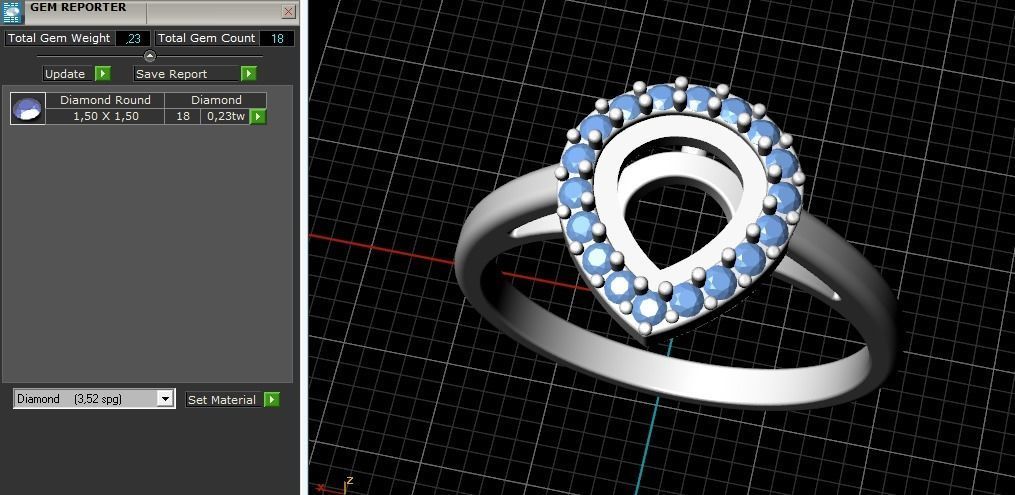Click the green arrow next to Save Report

coord(249,74)
